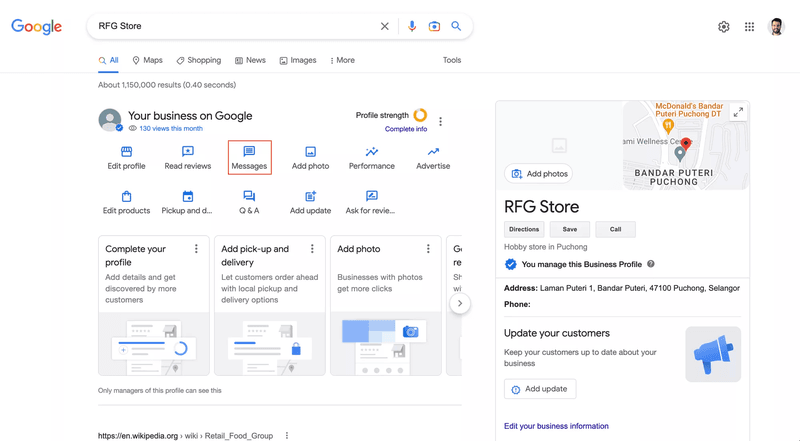The width and height of the screenshot is (800, 441).
Task: Open search Tools
Action: pyautogui.click(x=452, y=60)
